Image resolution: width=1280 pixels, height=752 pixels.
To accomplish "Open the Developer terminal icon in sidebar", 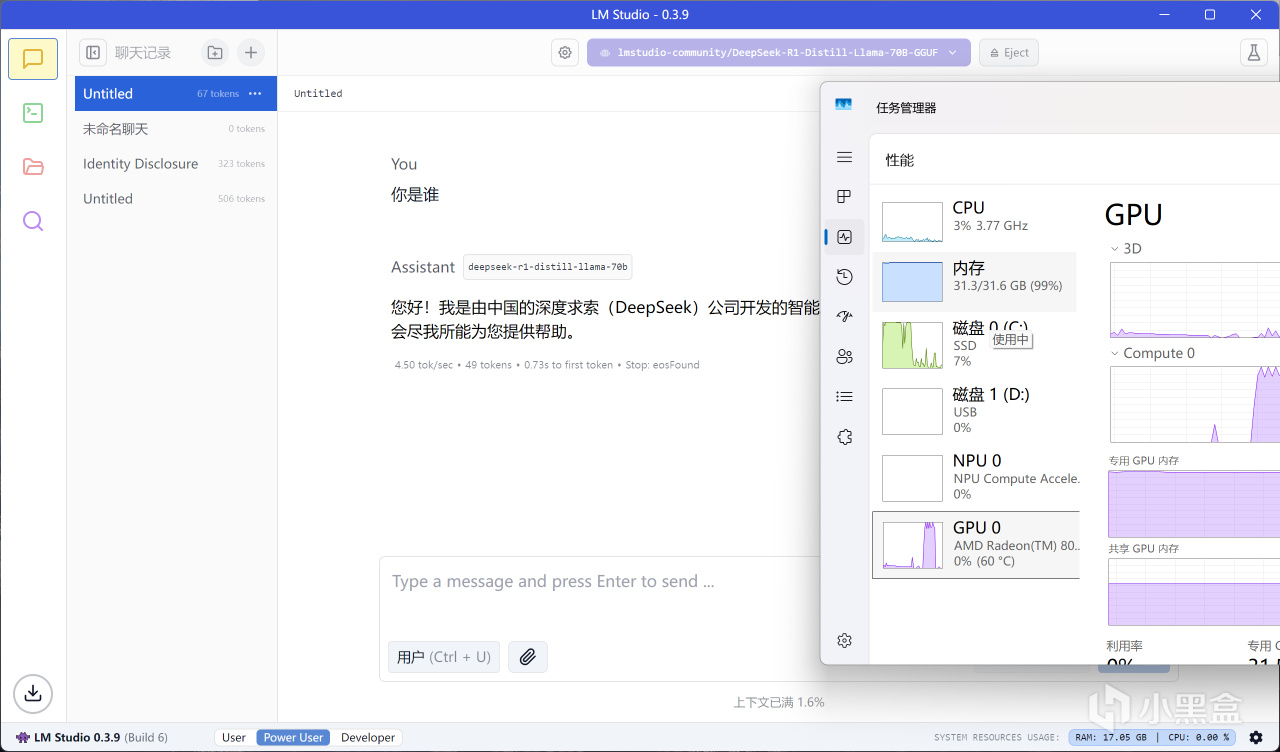I will (33, 113).
